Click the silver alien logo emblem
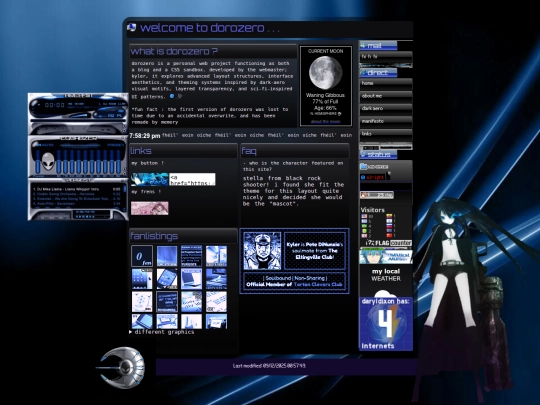540x405 pixels. coord(121,367)
